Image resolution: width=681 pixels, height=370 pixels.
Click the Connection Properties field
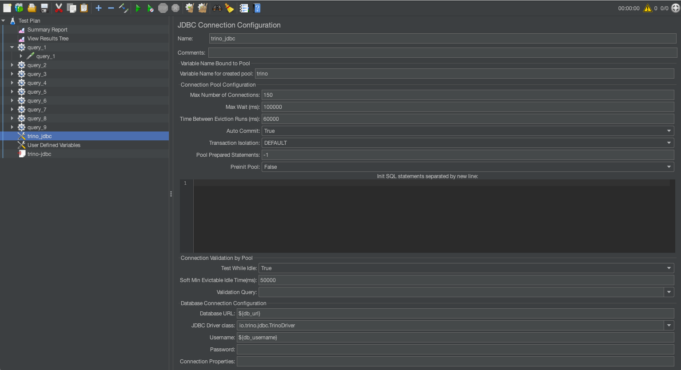(456, 361)
